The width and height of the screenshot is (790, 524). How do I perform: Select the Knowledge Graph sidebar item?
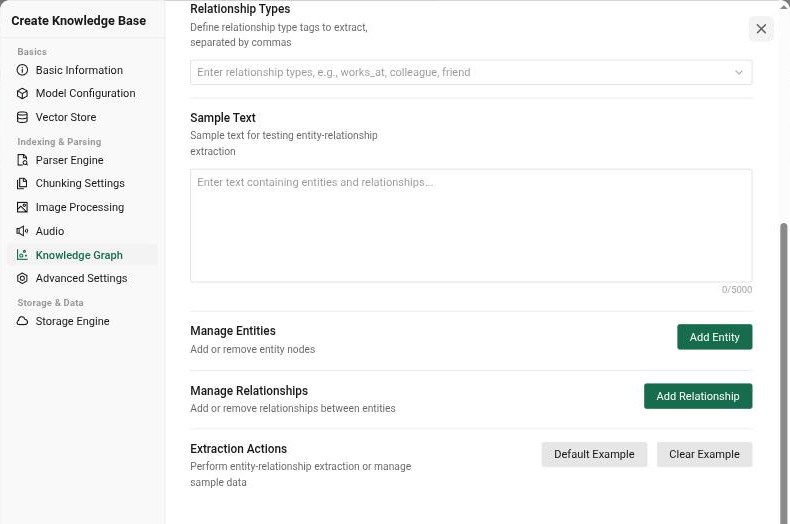click(82, 255)
